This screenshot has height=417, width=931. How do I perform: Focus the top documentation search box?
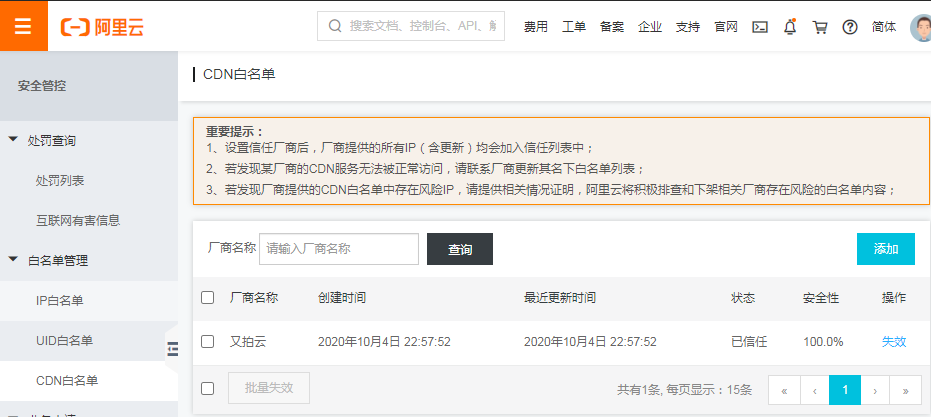point(411,26)
